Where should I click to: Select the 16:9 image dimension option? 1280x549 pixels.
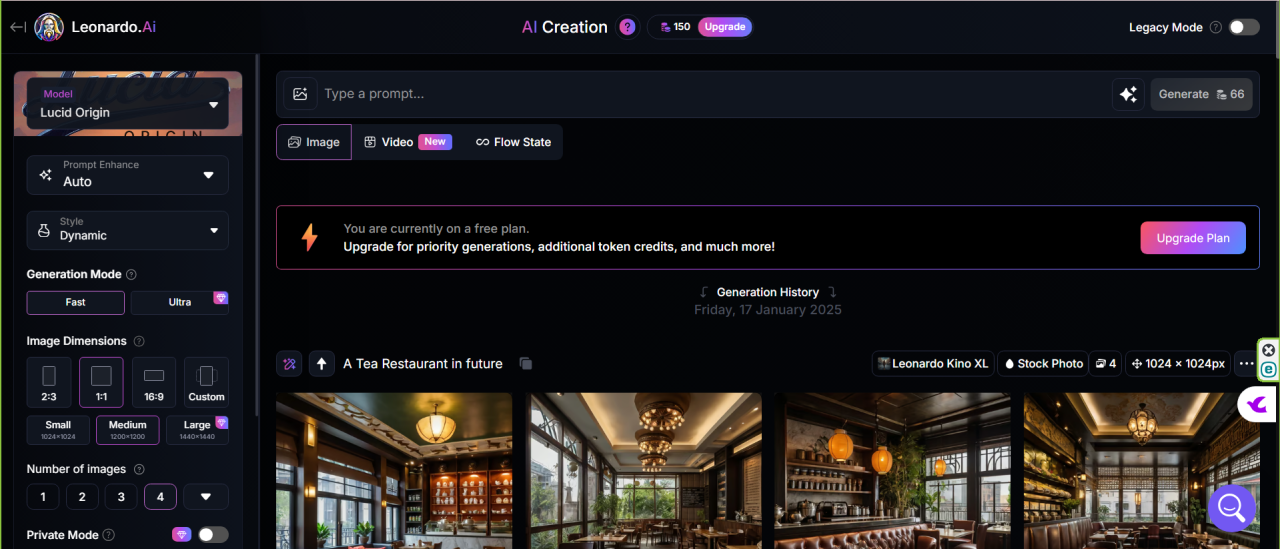pos(154,382)
